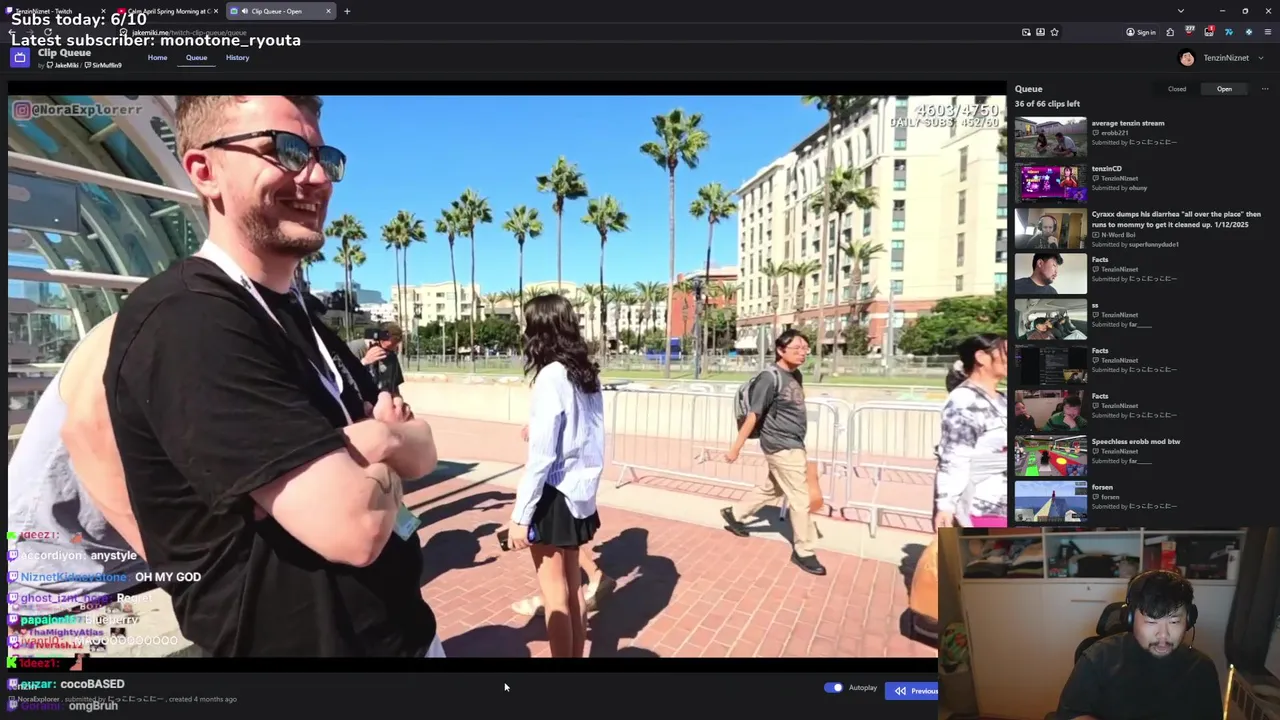Close the Clip Queue - Open tab
Screen dimensions: 1280x720
click(x=328, y=11)
